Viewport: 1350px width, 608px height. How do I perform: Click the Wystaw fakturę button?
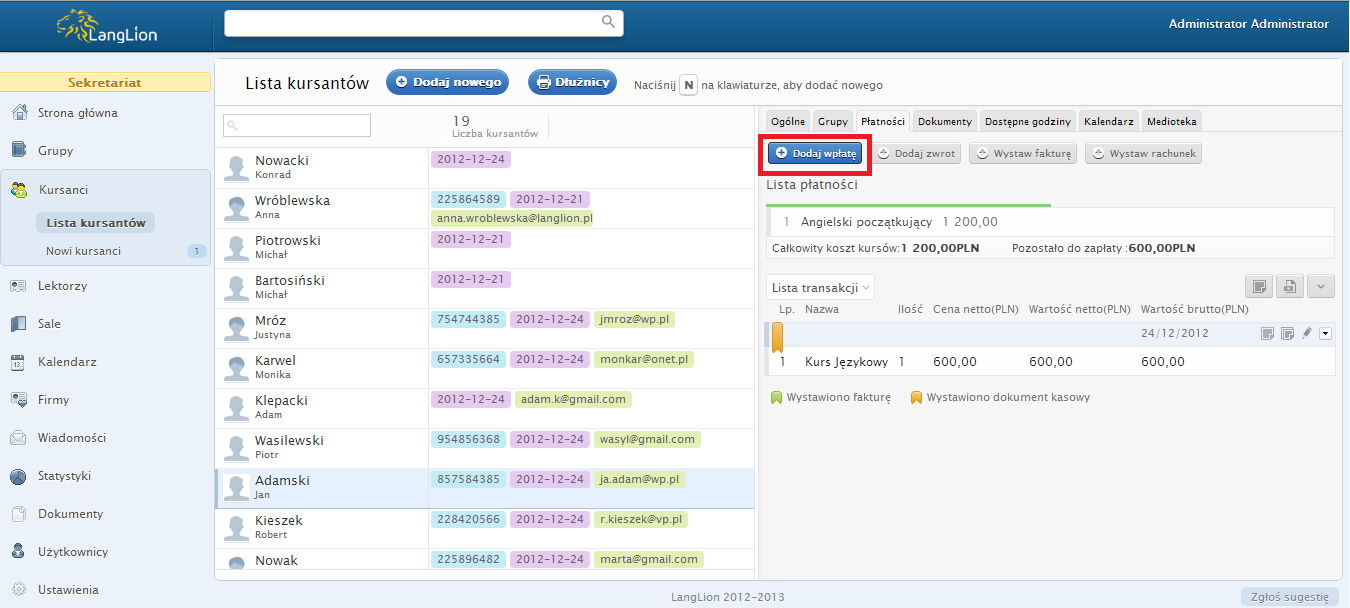click(1022, 154)
